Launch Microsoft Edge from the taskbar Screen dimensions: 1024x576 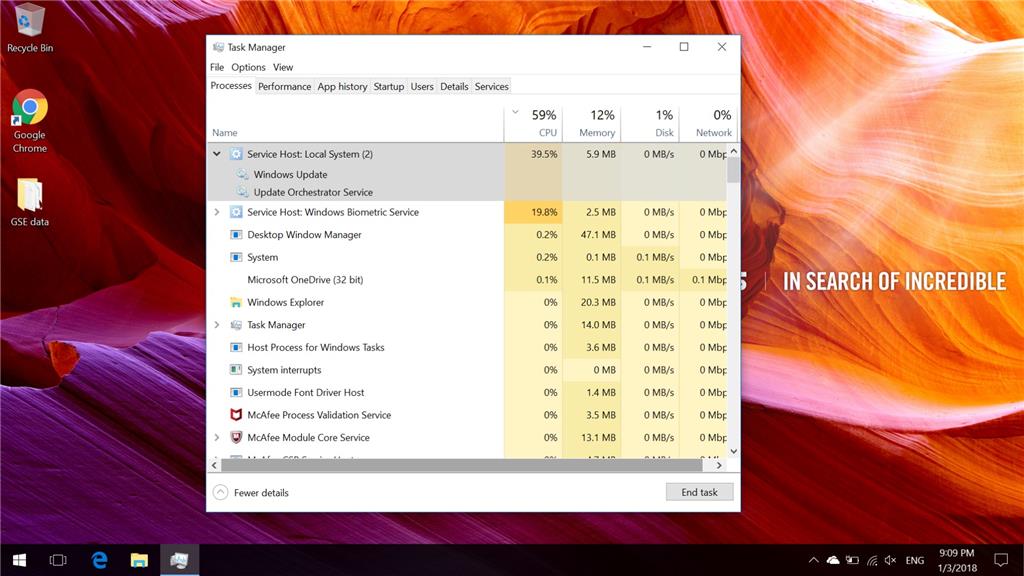[x=99, y=560]
